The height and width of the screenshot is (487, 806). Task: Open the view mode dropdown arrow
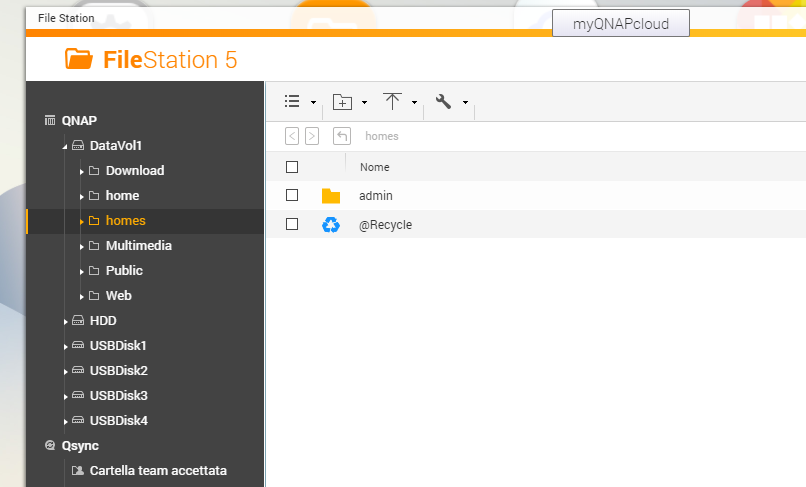(313, 103)
